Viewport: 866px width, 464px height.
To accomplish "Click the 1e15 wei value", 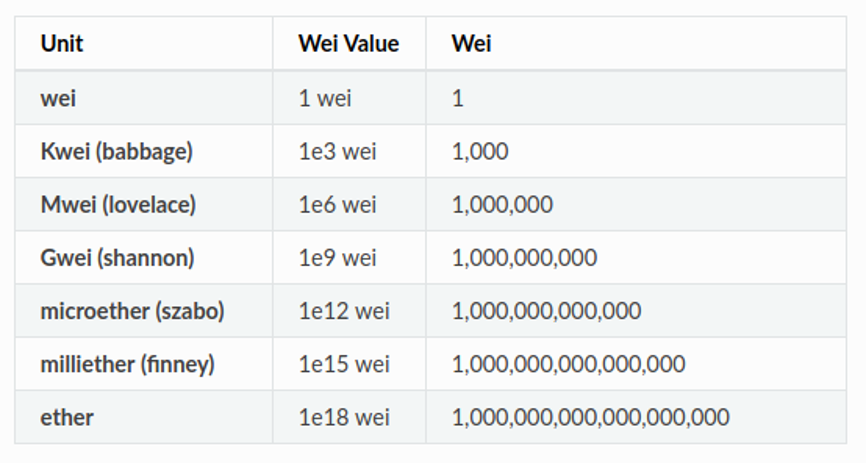I will tap(344, 365).
